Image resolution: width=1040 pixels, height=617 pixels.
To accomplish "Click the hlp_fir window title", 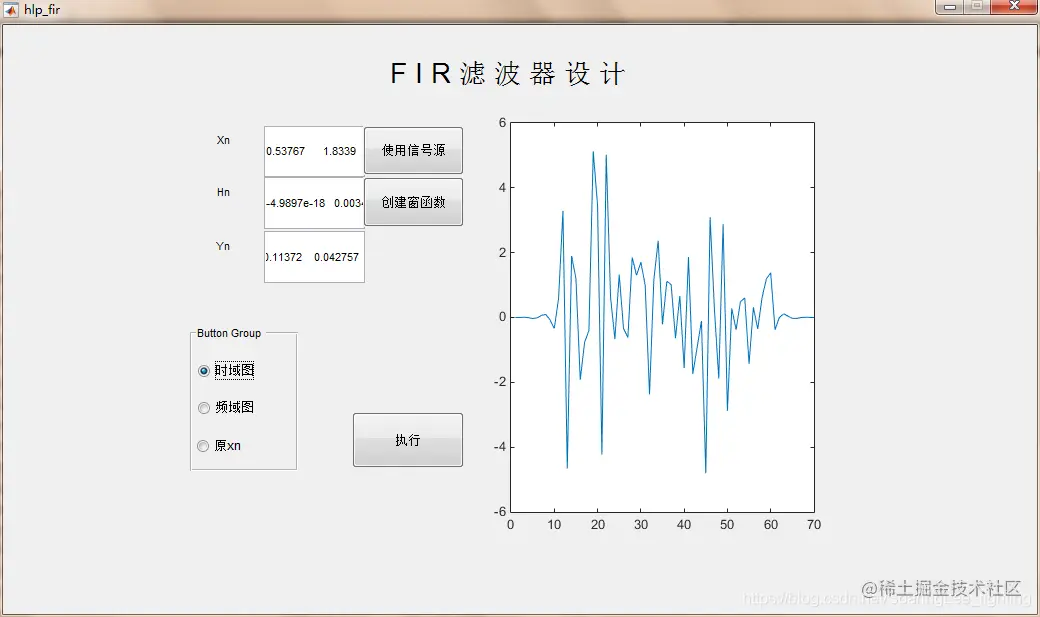I will coord(42,10).
